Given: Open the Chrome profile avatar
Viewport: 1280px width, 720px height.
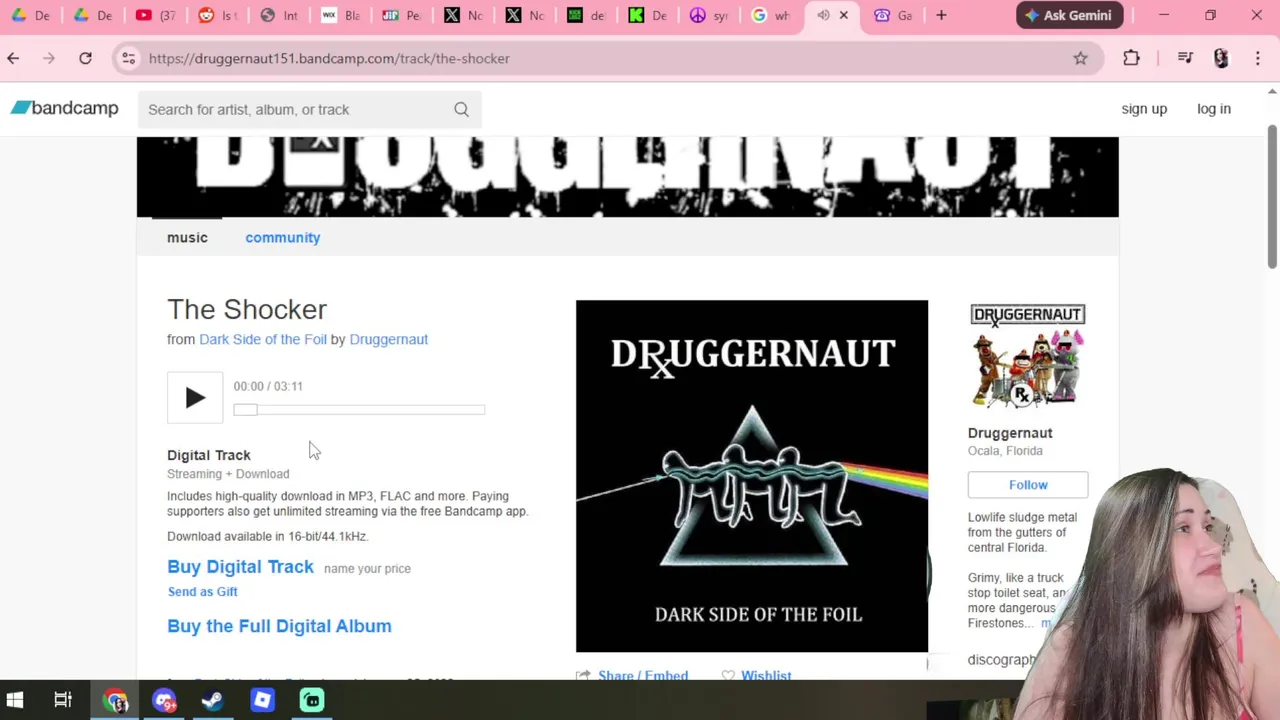Looking at the screenshot, I should point(1221,58).
